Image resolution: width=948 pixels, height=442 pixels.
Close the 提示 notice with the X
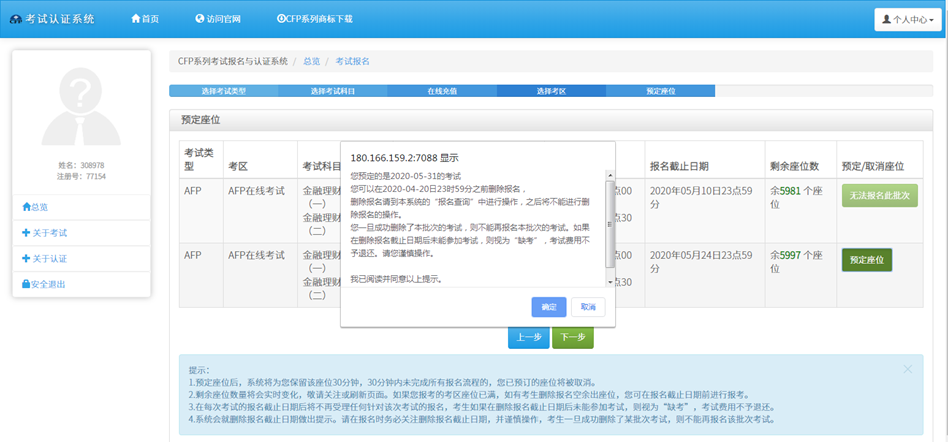coord(907,369)
